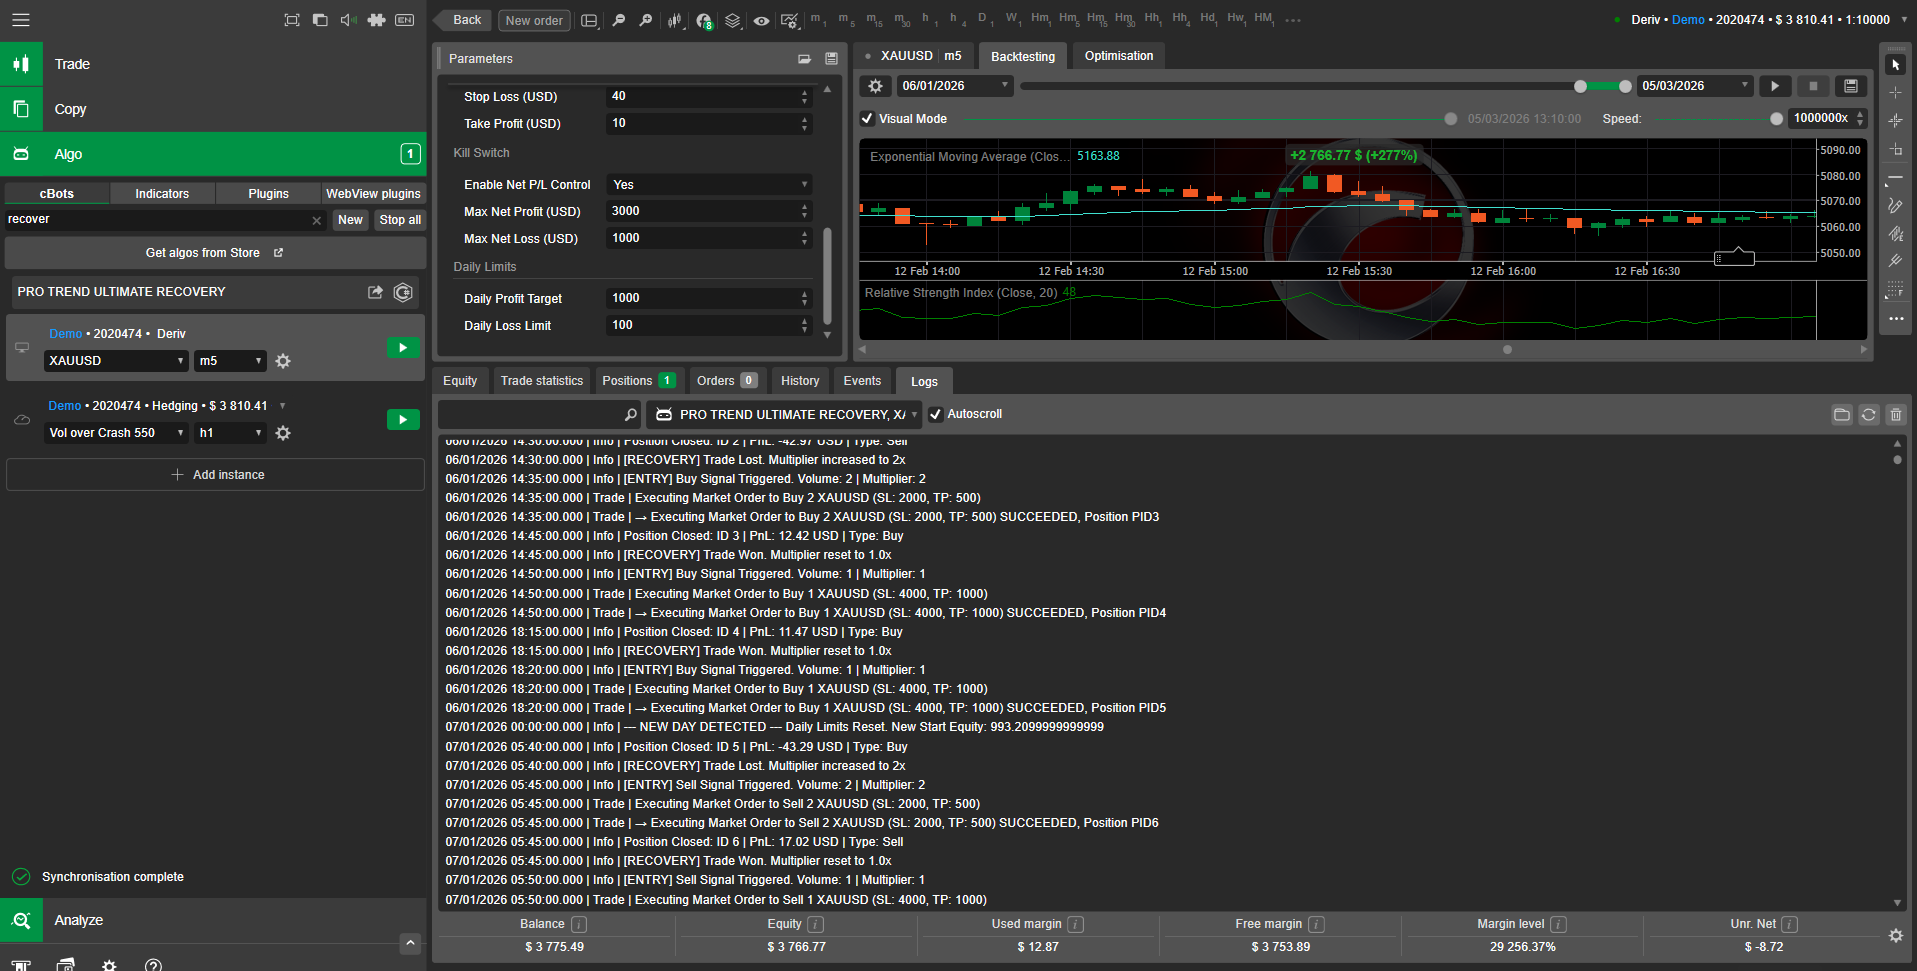Open the Enable Net P/L Control dropdown
The image size is (1917, 971).
point(709,185)
